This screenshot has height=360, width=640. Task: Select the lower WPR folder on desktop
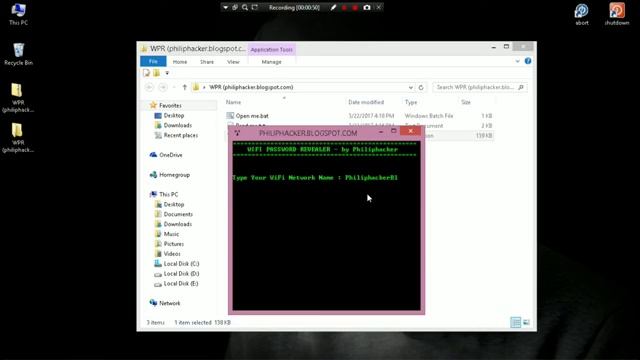(x=18, y=138)
